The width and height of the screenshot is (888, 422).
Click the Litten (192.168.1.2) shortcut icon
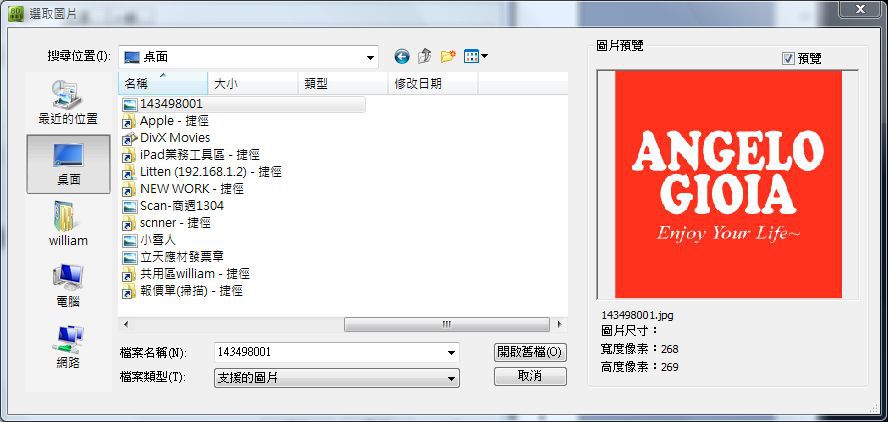[130, 172]
